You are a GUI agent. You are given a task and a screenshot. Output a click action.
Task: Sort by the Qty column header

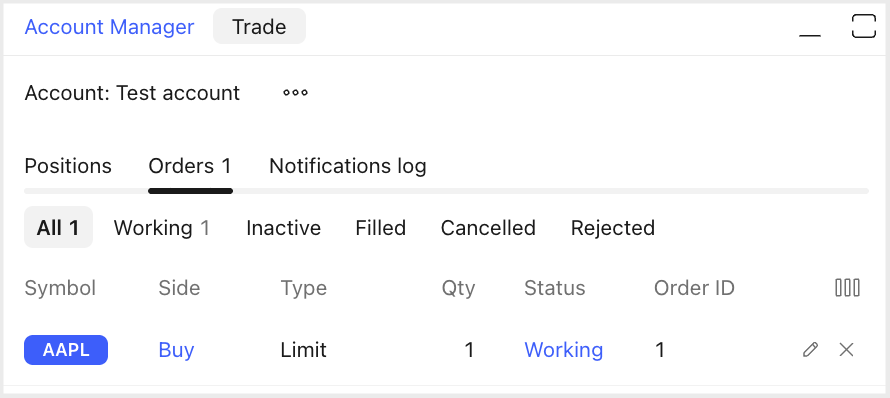pyautogui.click(x=458, y=288)
